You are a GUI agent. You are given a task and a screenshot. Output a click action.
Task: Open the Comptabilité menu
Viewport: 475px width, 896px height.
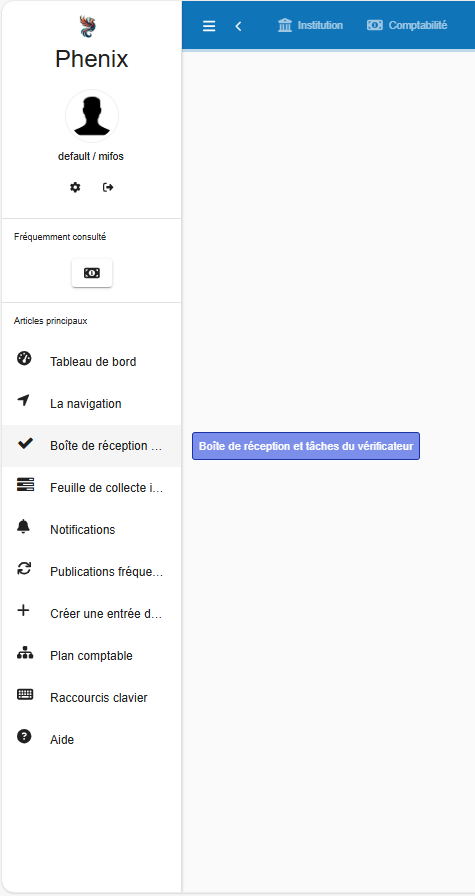(407, 26)
